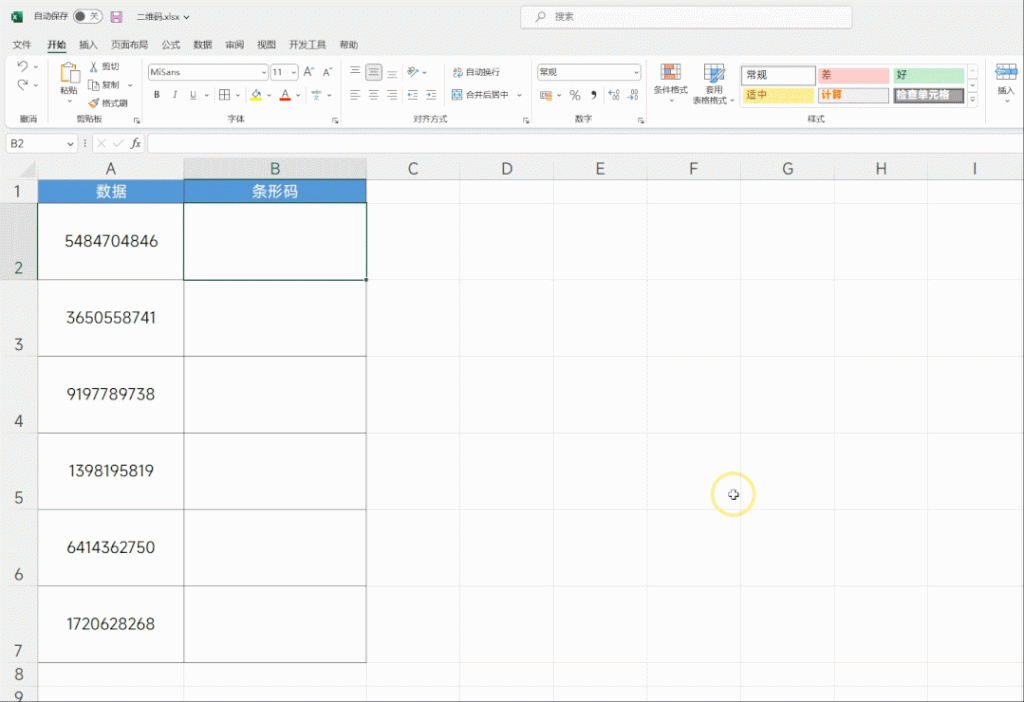
Task: Increase font size with large A icon
Action: [308, 72]
